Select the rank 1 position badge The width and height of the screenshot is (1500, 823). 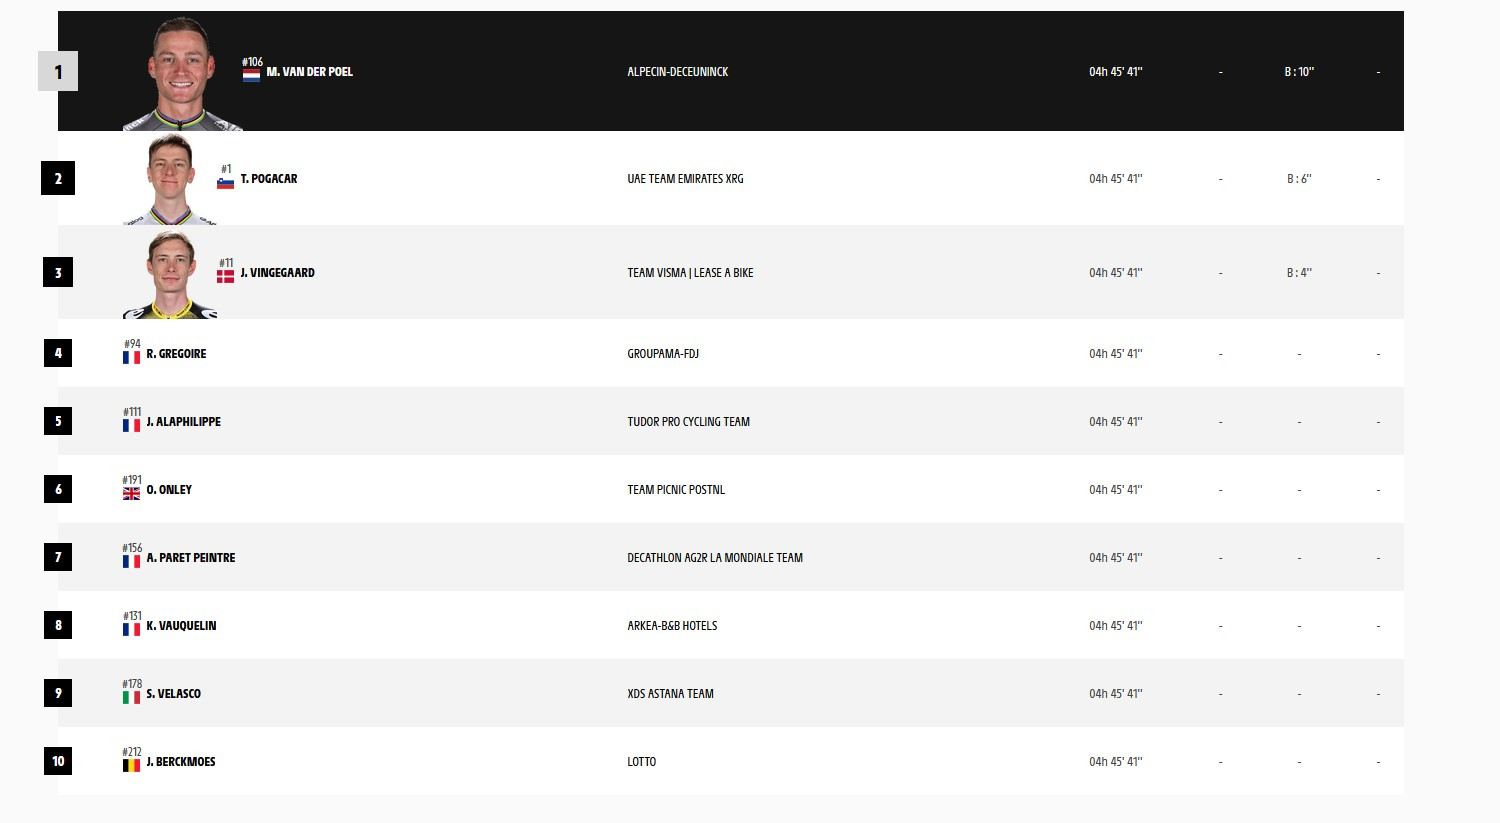(58, 72)
